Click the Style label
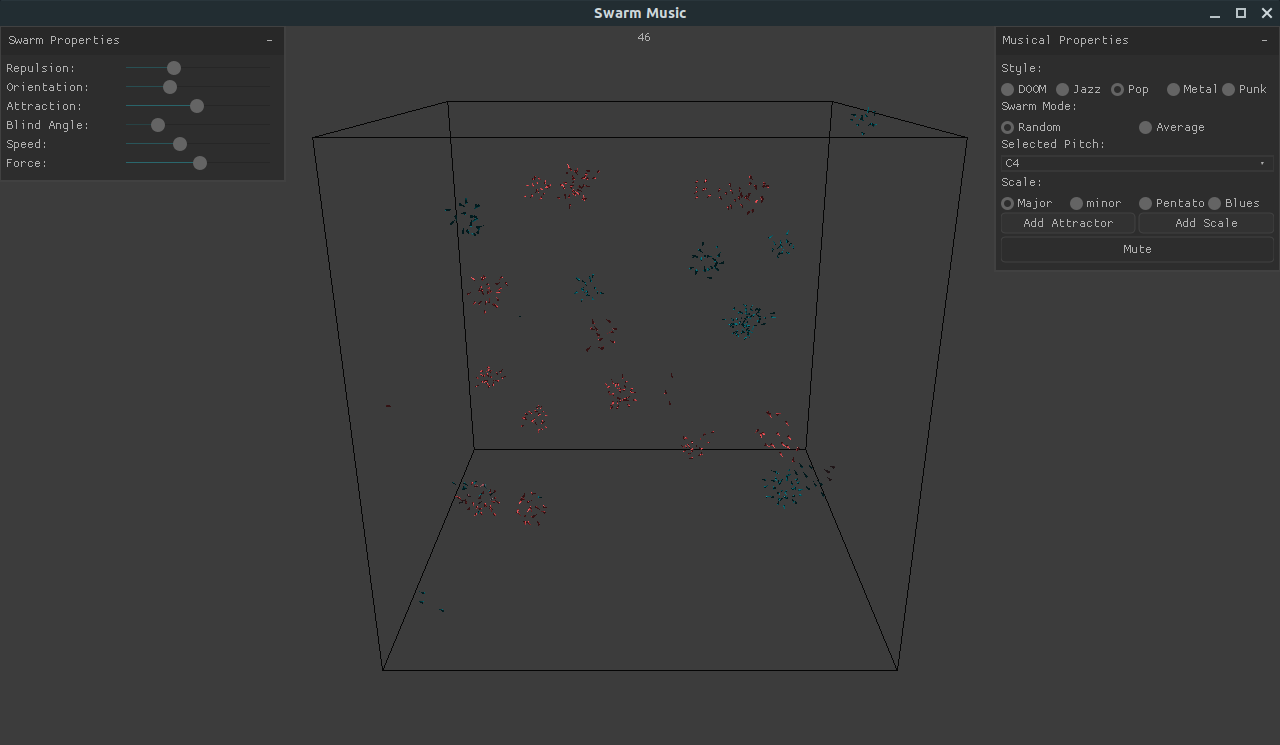The width and height of the screenshot is (1280, 745). (x=1021, y=68)
